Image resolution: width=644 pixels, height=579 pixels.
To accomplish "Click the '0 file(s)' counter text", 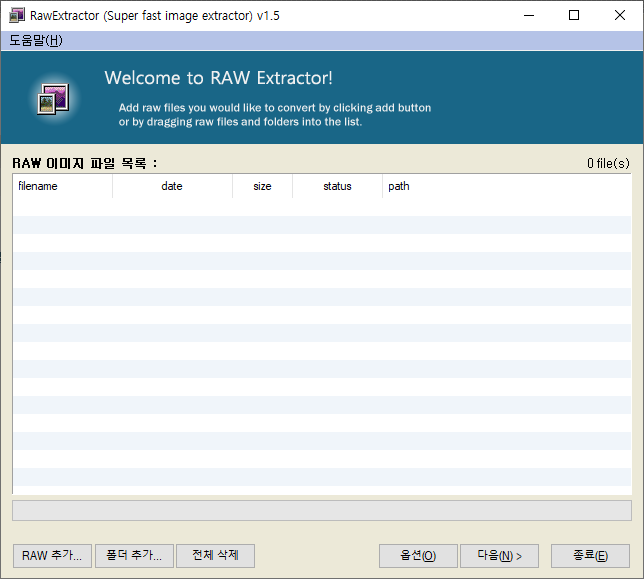I will 608,163.
